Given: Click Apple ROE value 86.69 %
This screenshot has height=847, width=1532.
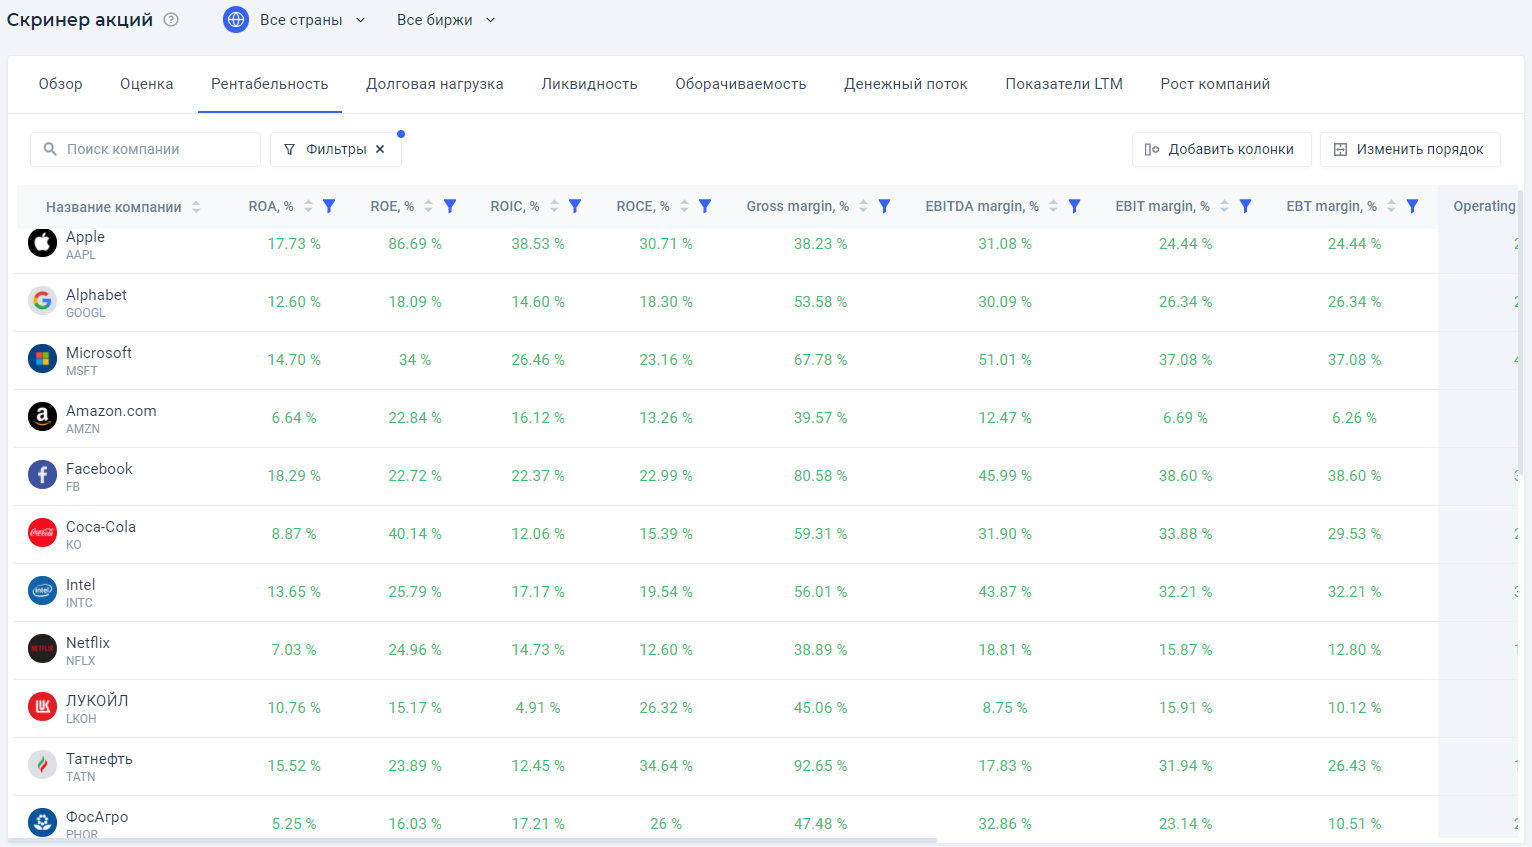Looking at the screenshot, I should (415, 244).
